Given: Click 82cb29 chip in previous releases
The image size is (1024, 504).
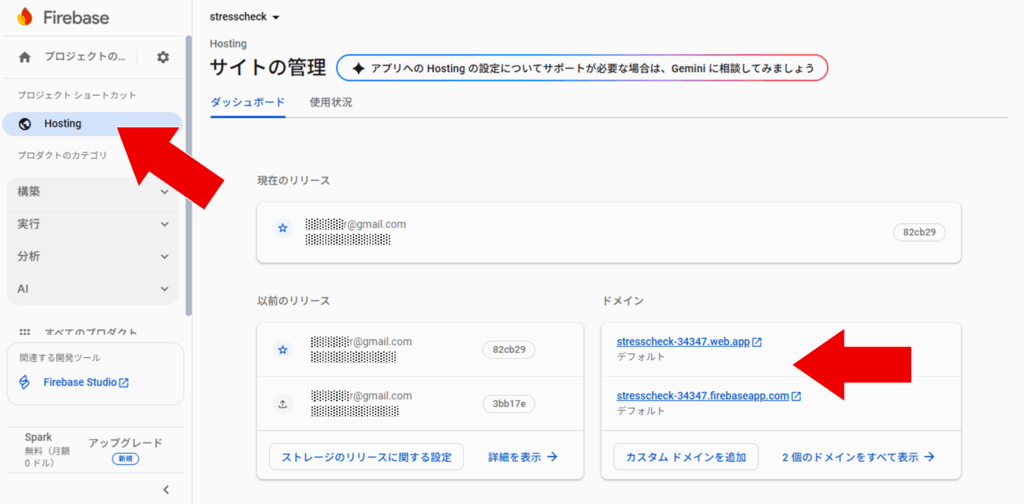Looking at the screenshot, I should 509,349.
